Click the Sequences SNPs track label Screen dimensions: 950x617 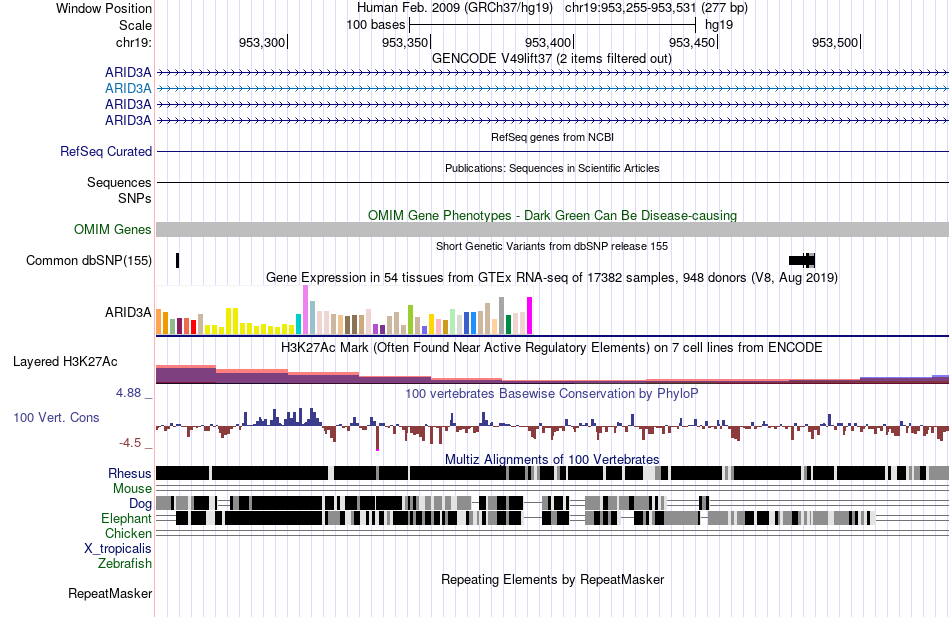[119, 190]
